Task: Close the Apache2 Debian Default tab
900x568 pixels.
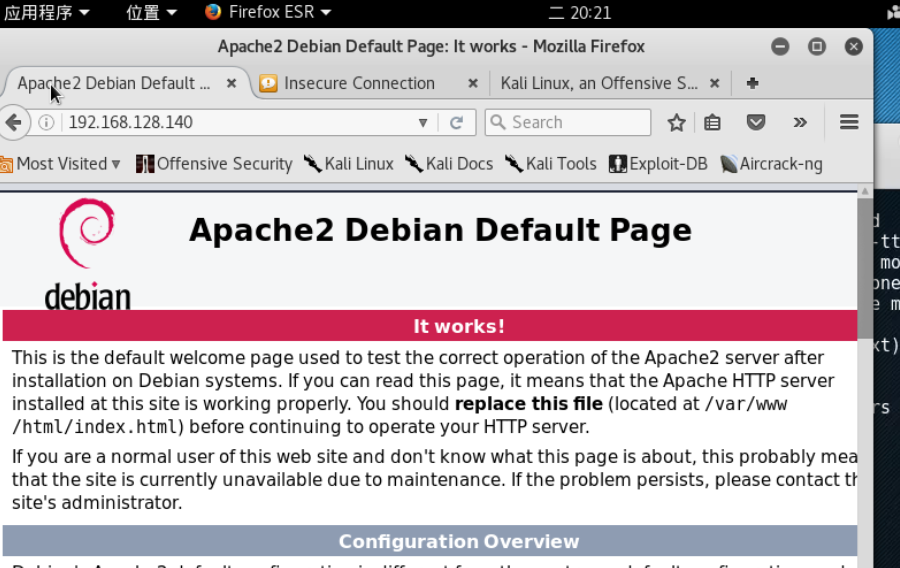Action: [x=231, y=83]
